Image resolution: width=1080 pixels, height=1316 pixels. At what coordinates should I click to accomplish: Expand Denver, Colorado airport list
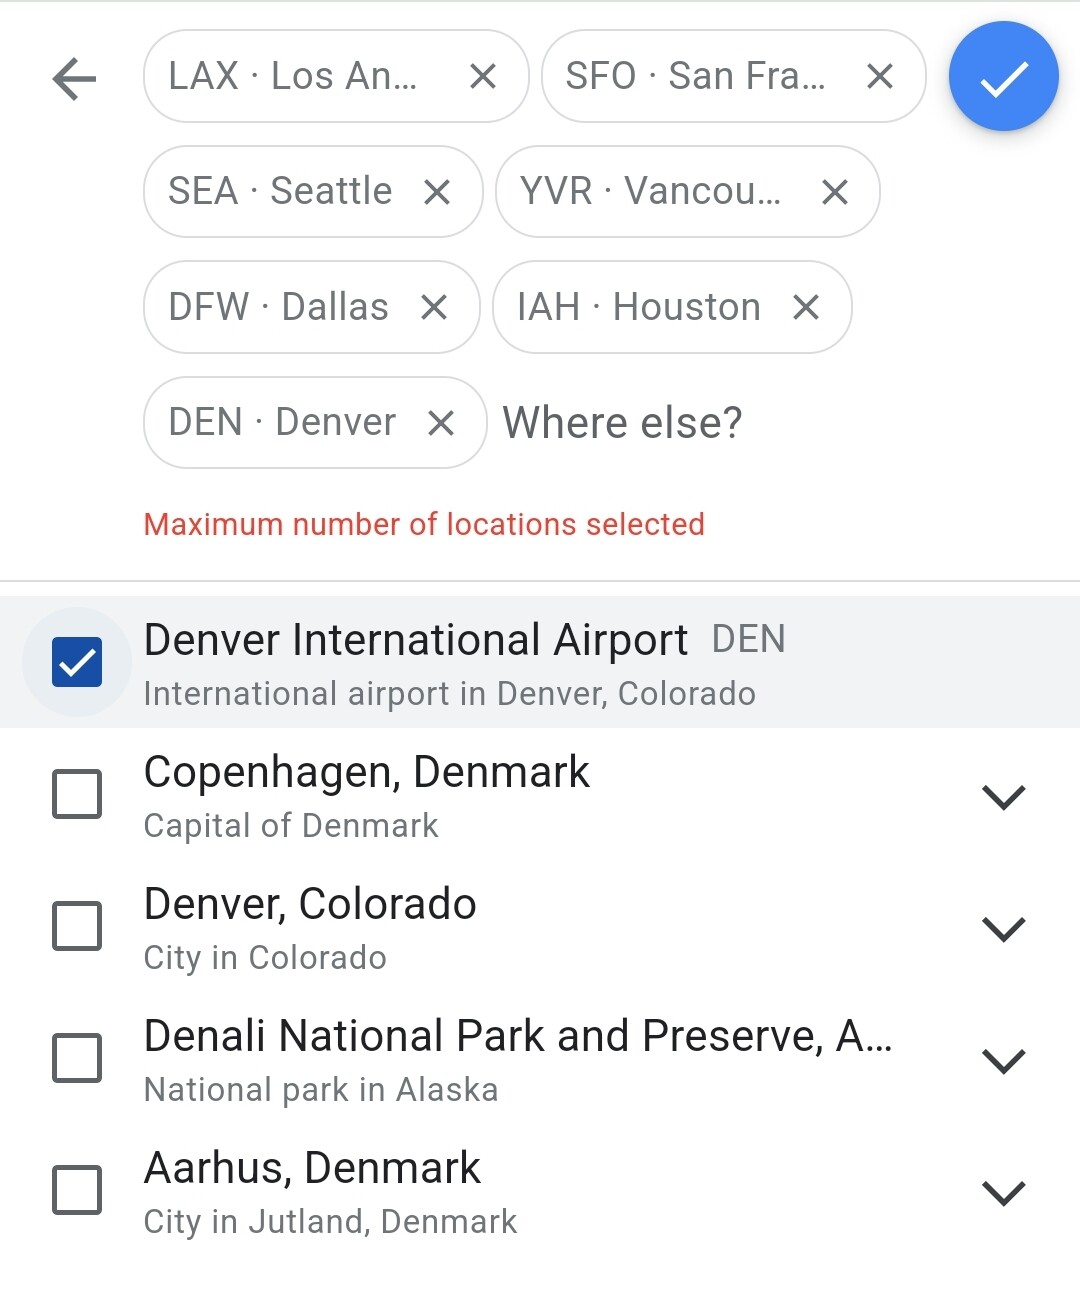click(x=1004, y=929)
